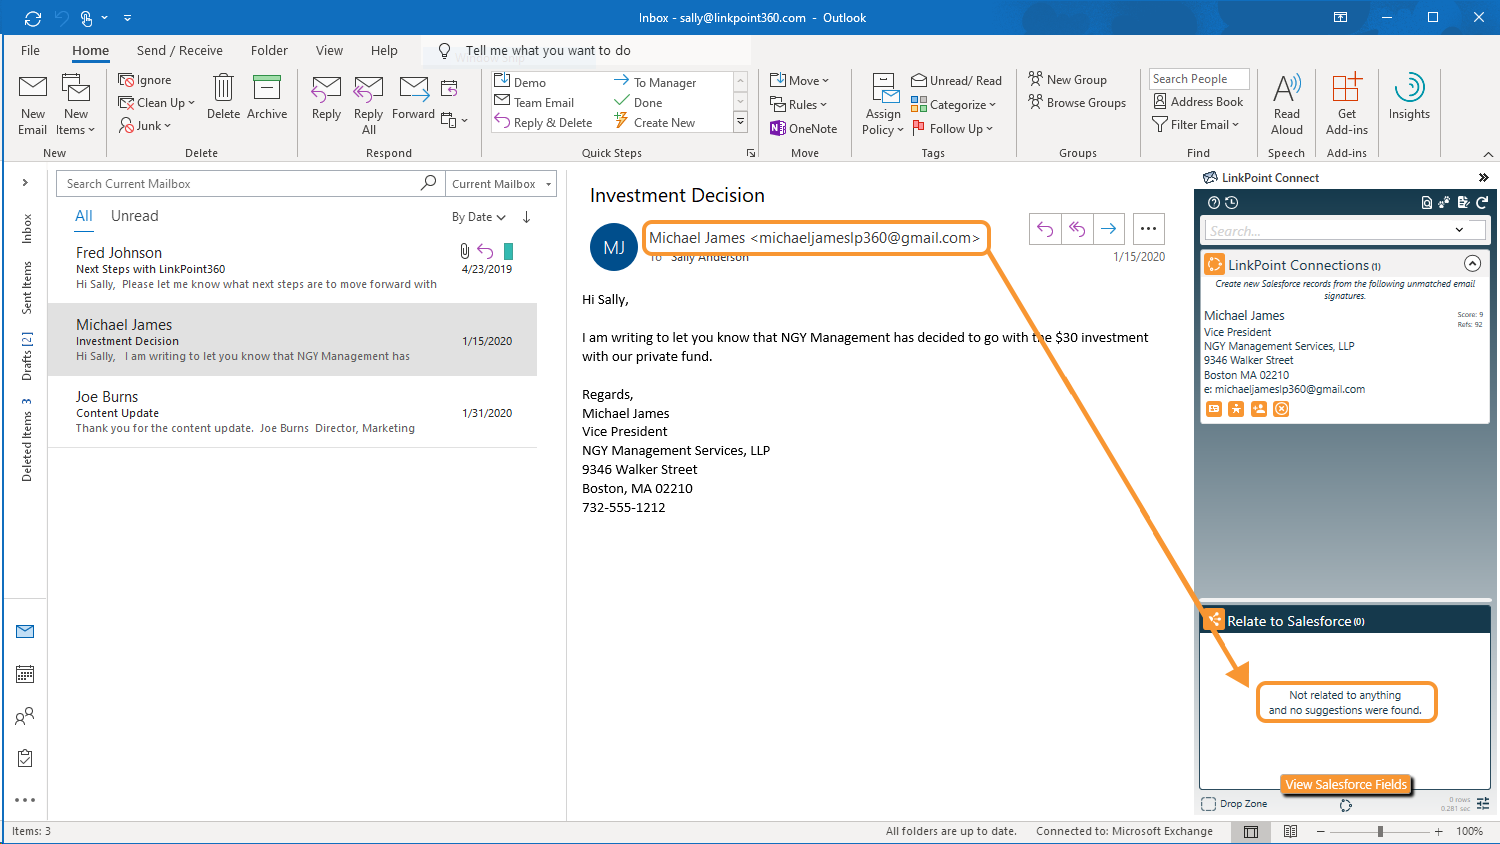Open the Filter Email menu

coord(1196,124)
